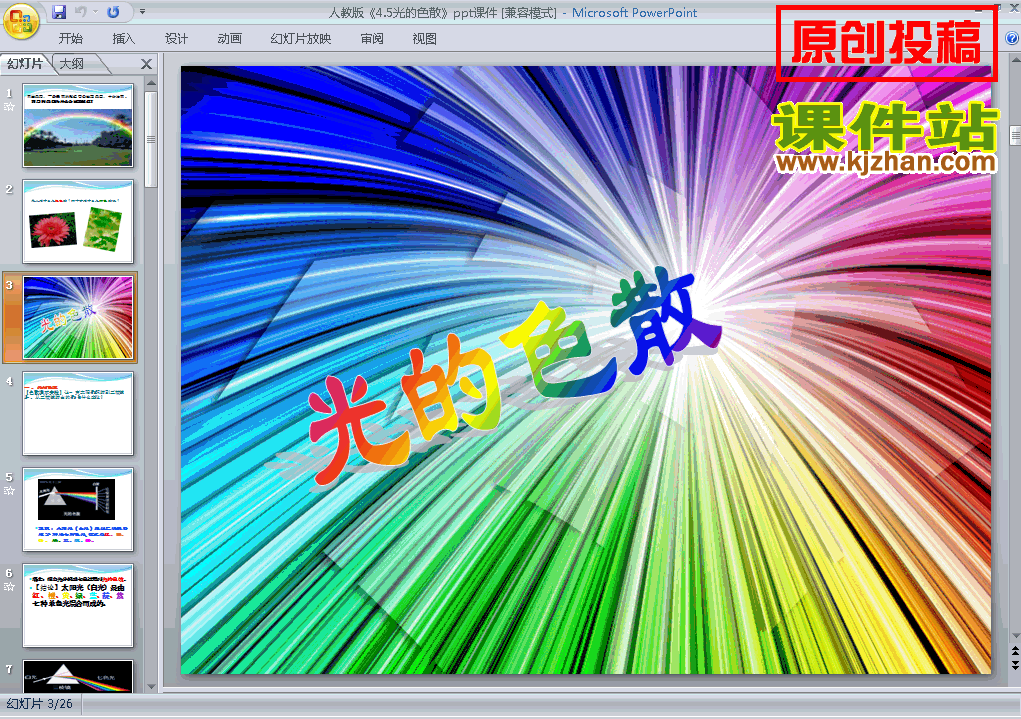Close the slides pane with X
The width and height of the screenshot is (1021, 719).
point(147,64)
